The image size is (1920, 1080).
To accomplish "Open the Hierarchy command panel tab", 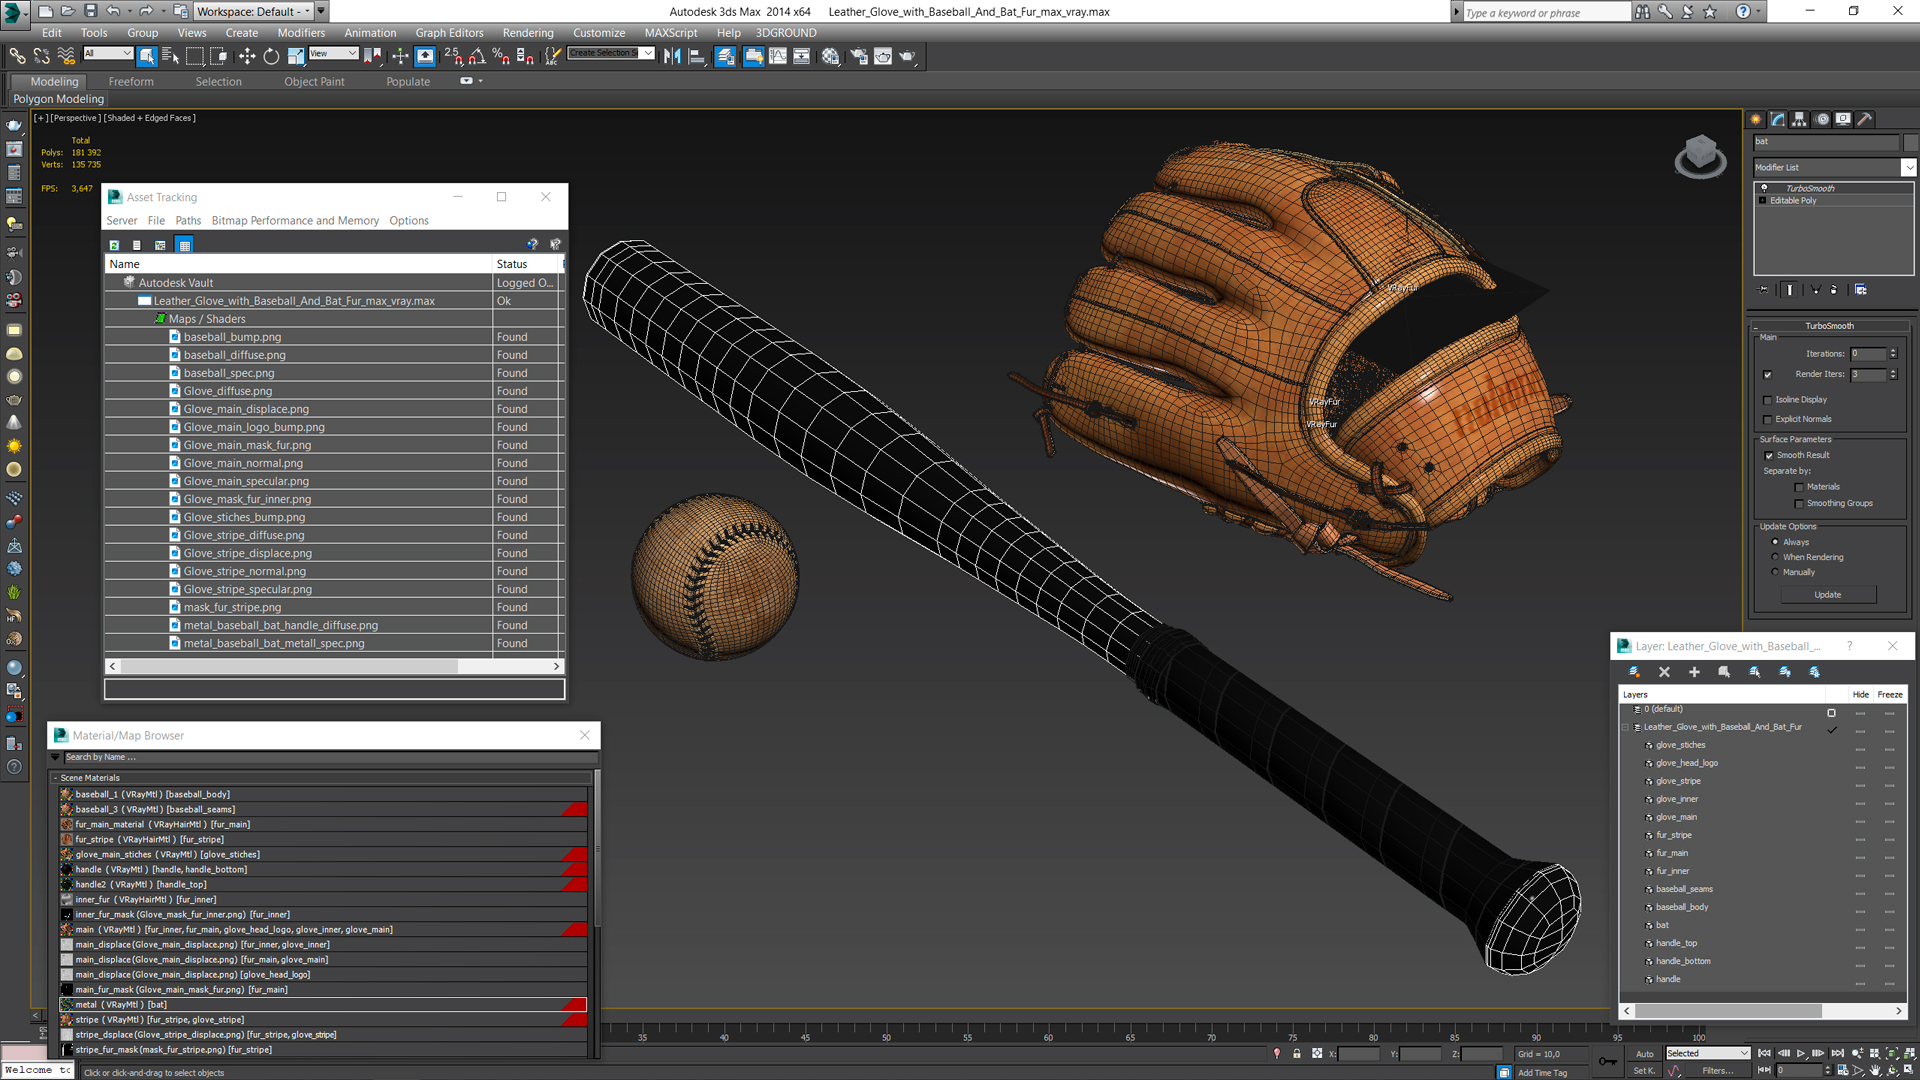I will click(1800, 119).
